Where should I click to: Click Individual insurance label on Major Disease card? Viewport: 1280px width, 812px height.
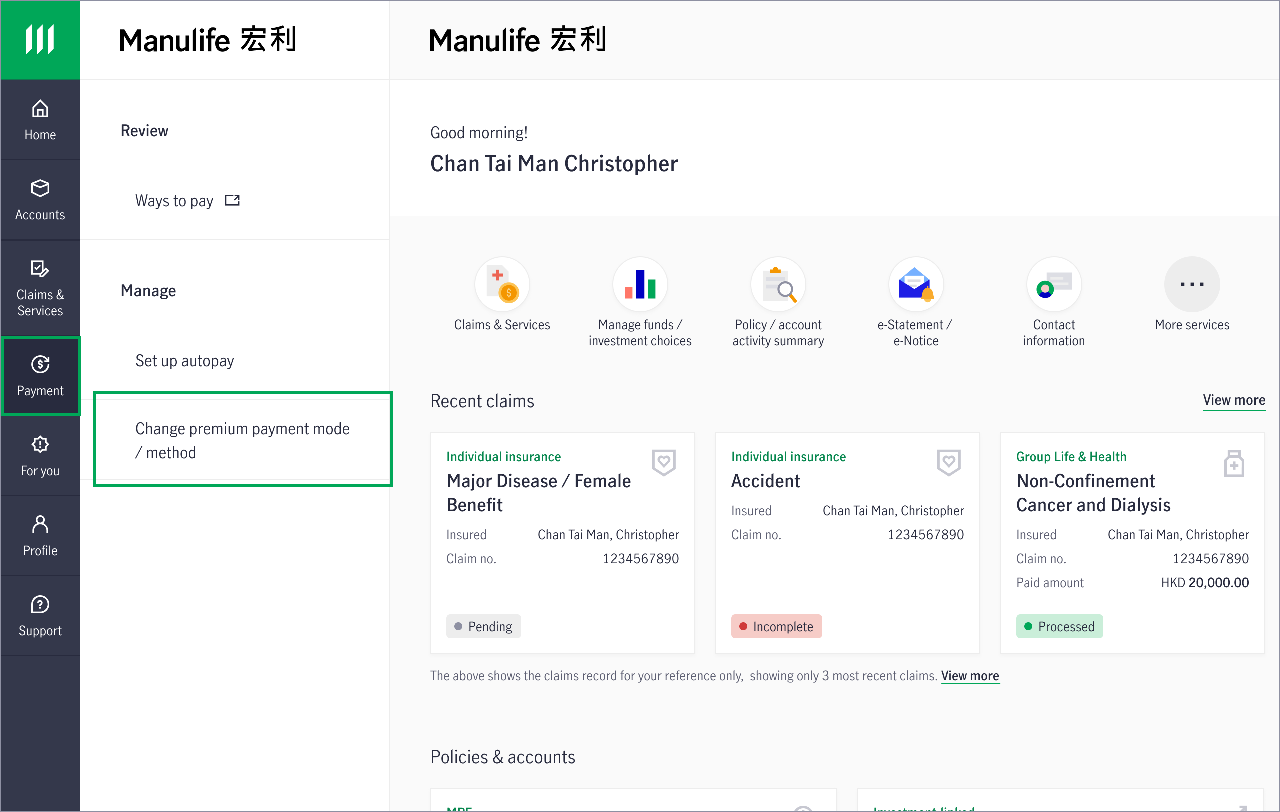pos(503,457)
